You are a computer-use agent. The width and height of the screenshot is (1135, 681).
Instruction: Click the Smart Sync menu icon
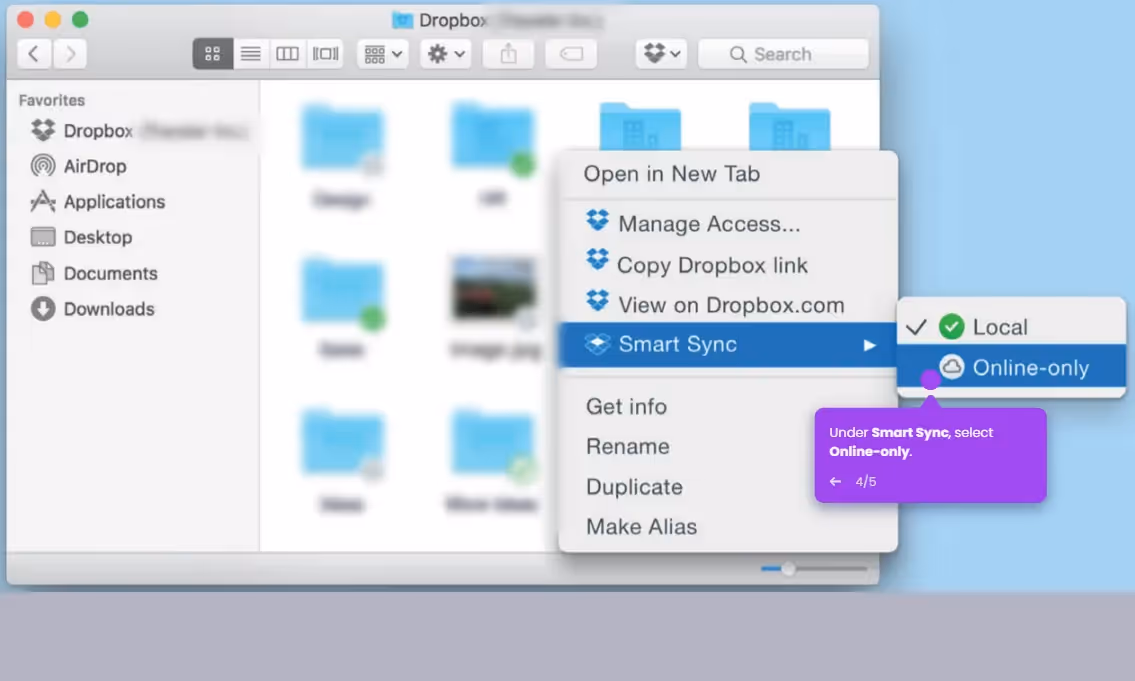(x=597, y=344)
